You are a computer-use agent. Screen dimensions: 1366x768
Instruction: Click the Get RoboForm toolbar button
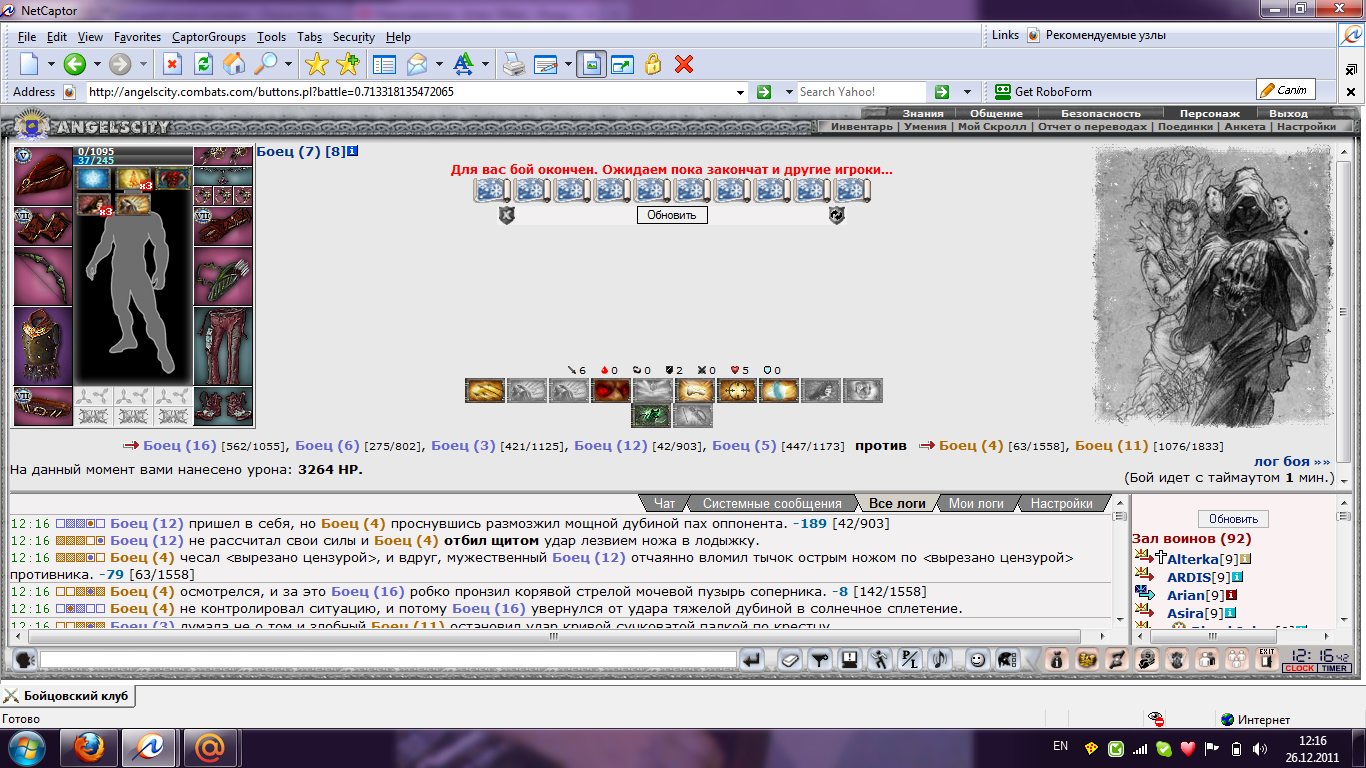point(1043,92)
